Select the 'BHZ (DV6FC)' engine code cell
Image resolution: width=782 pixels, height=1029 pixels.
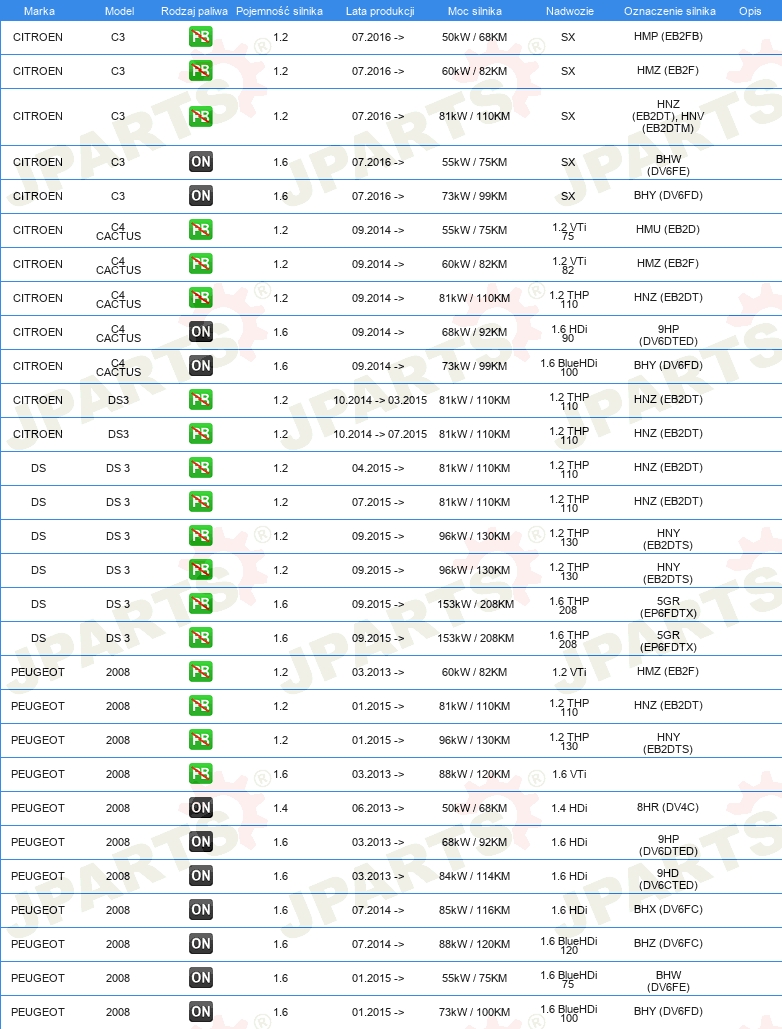pyautogui.click(x=668, y=943)
